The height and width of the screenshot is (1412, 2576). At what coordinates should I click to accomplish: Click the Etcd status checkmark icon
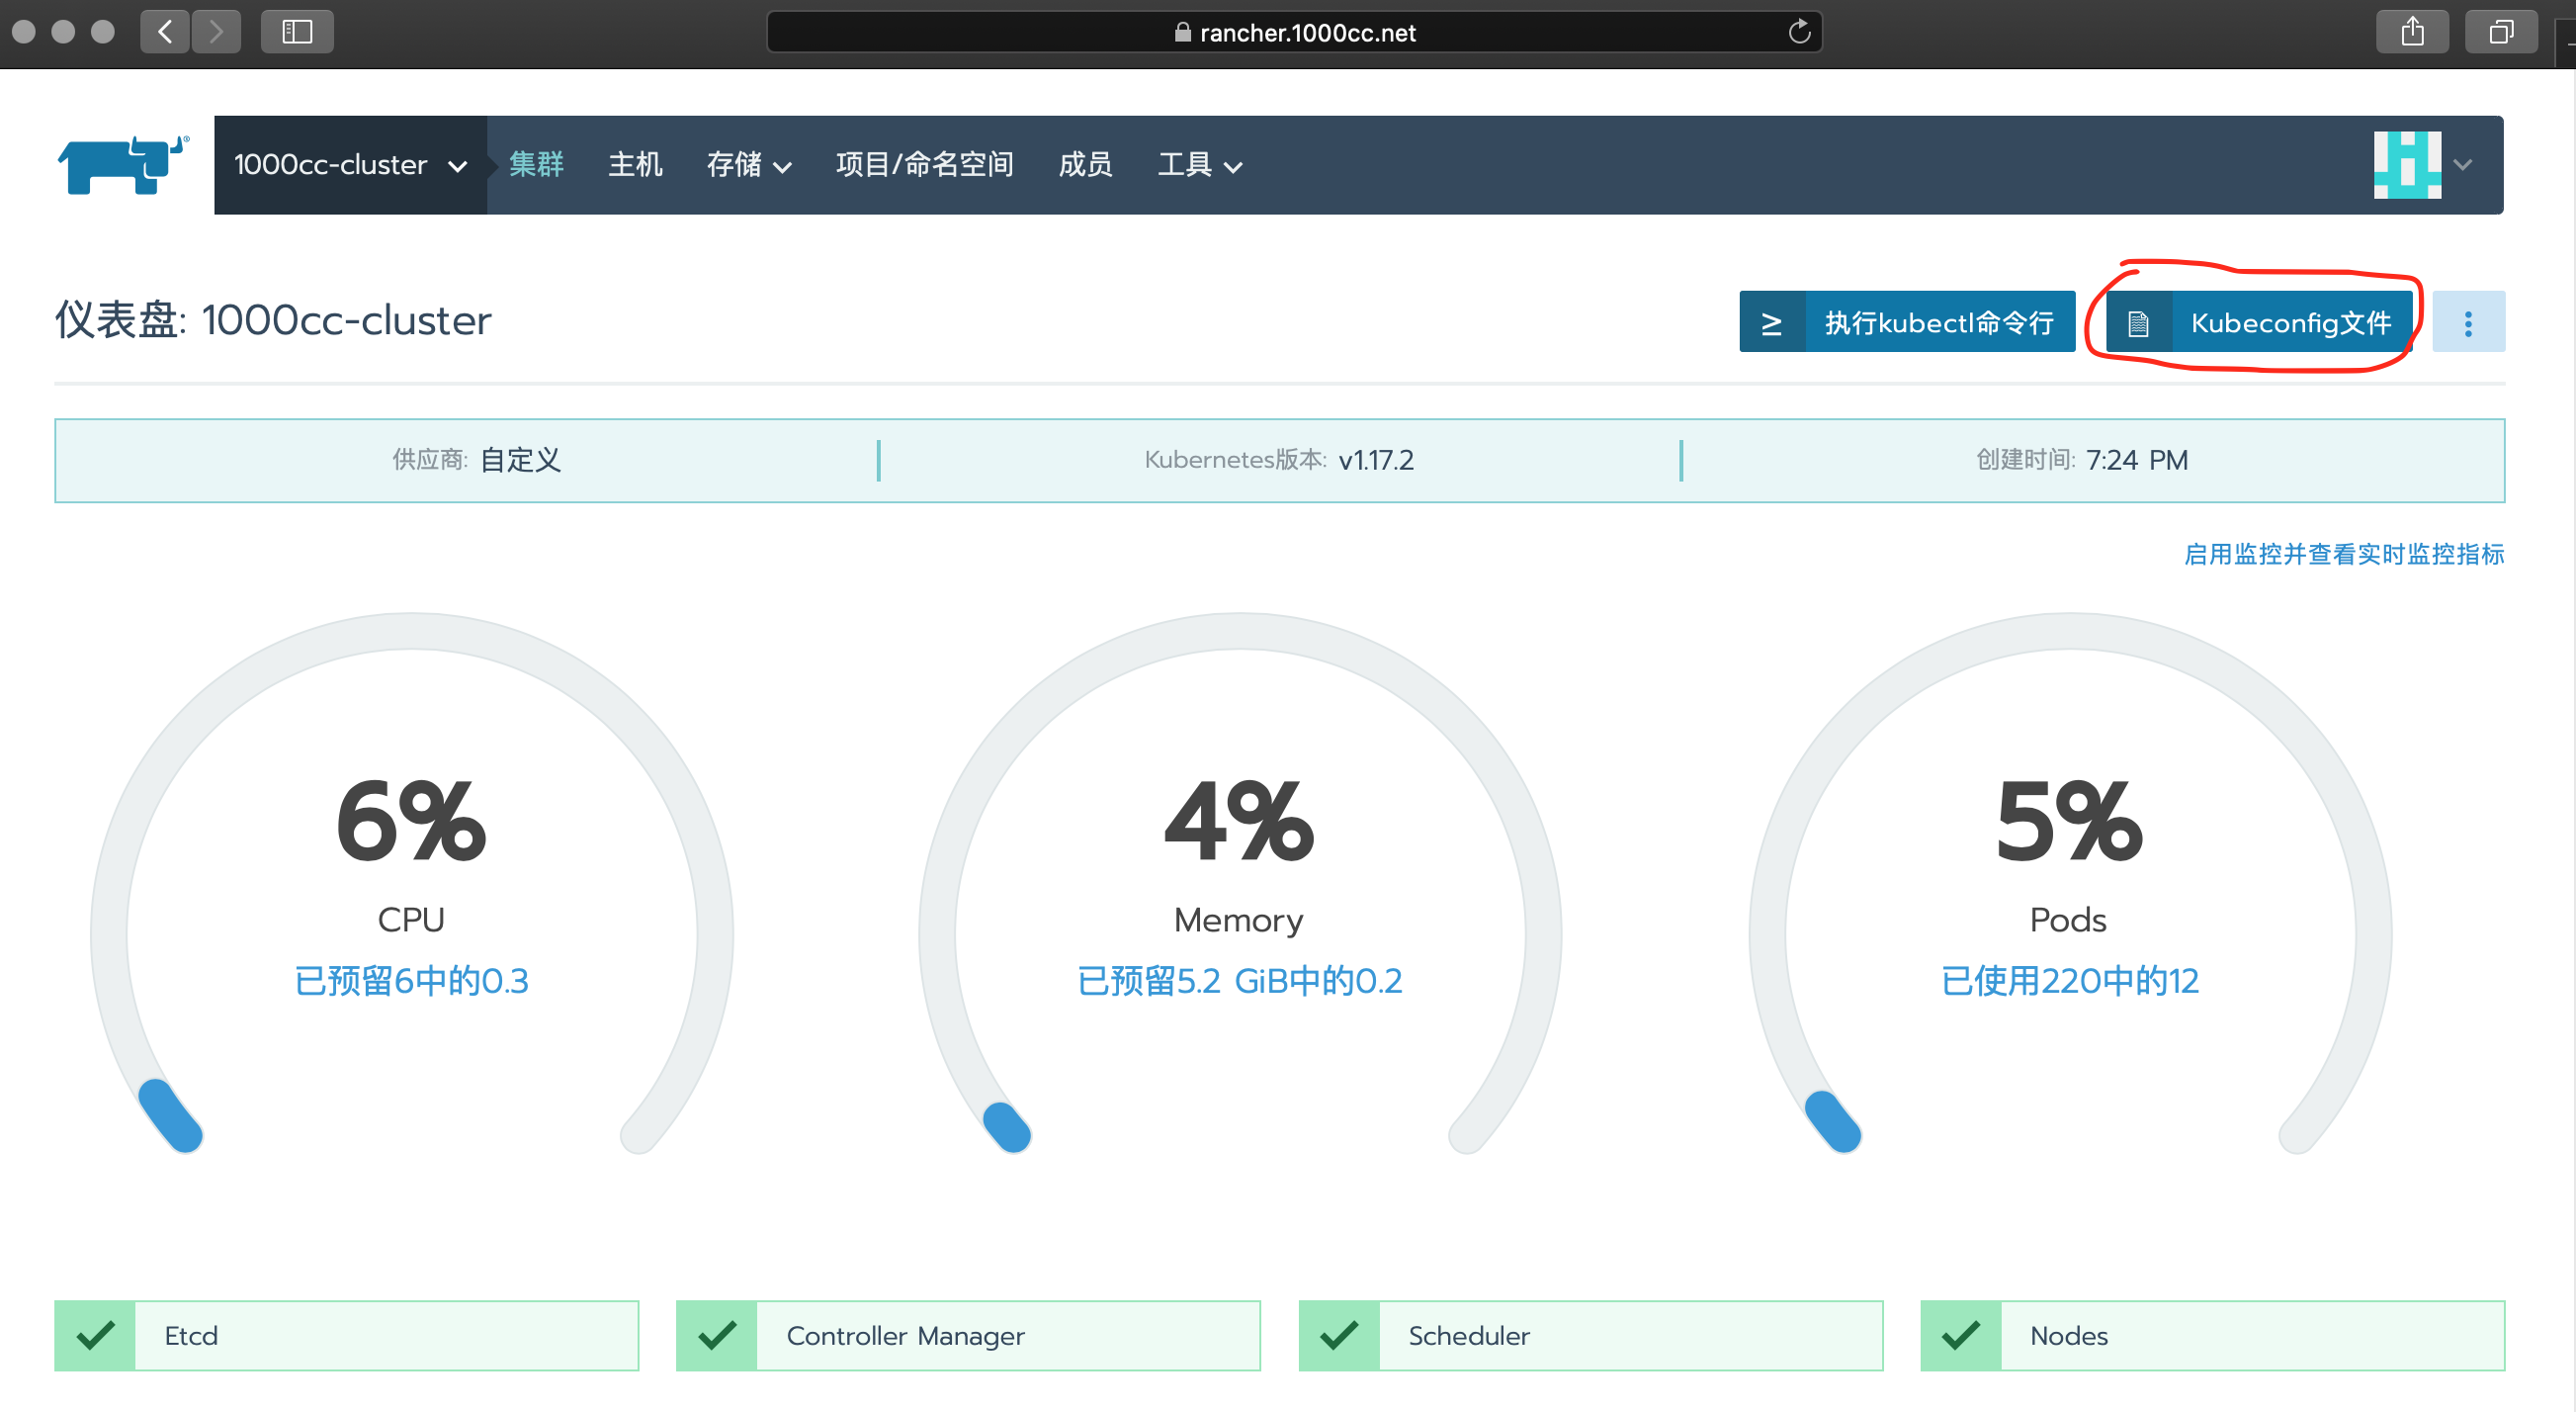[96, 1335]
